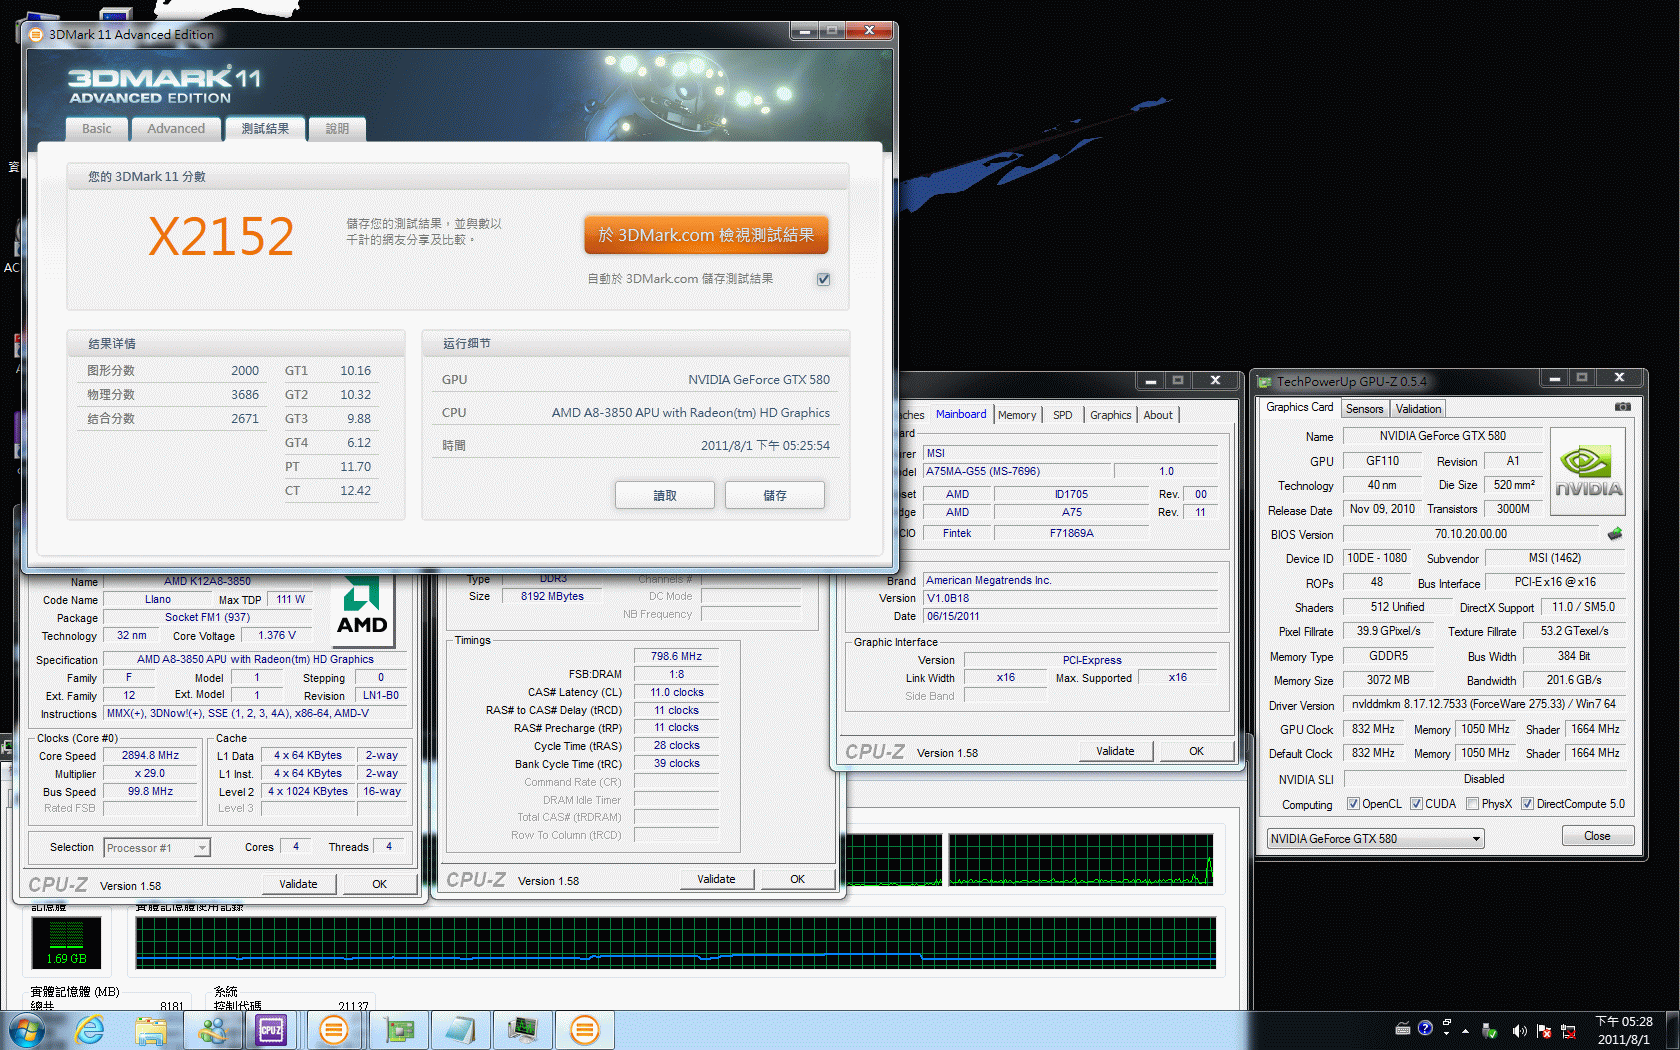Toggle auto-save results to 3DMark.com checkbox

coord(823,279)
